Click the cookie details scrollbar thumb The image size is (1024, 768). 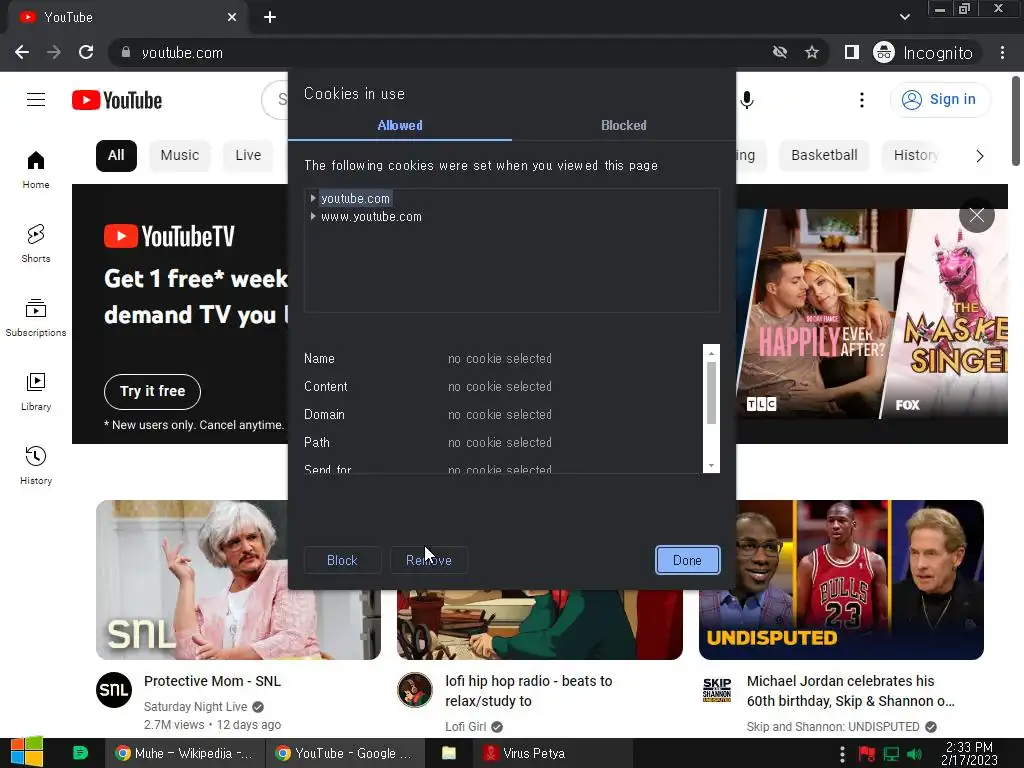click(711, 392)
